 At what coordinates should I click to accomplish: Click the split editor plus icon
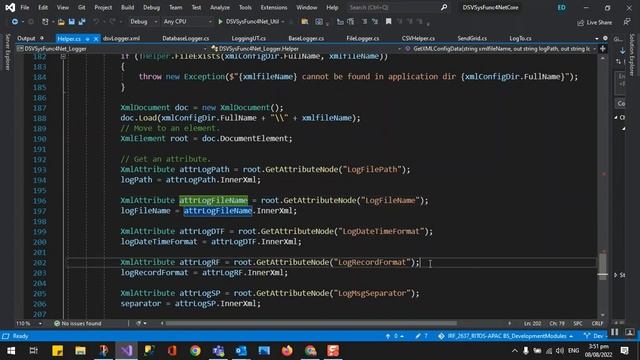pos(603,49)
